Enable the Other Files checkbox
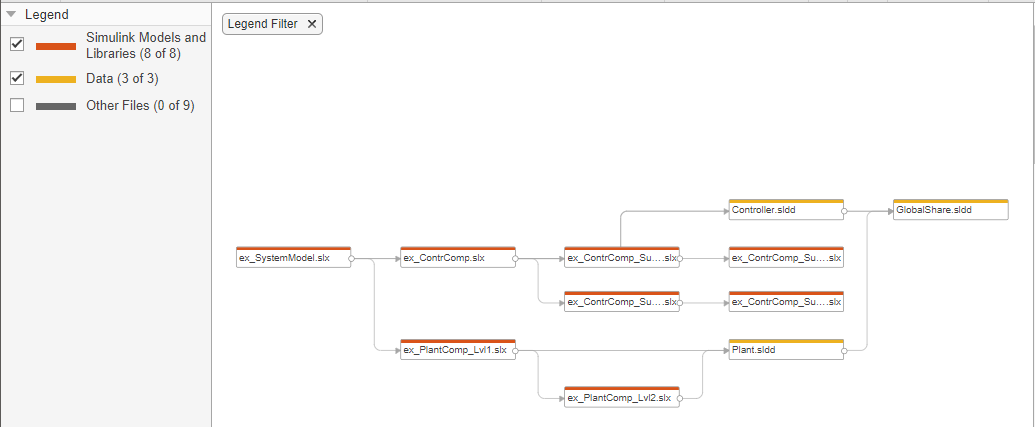Screen dimensions: 1035x427 coord(17,105)
